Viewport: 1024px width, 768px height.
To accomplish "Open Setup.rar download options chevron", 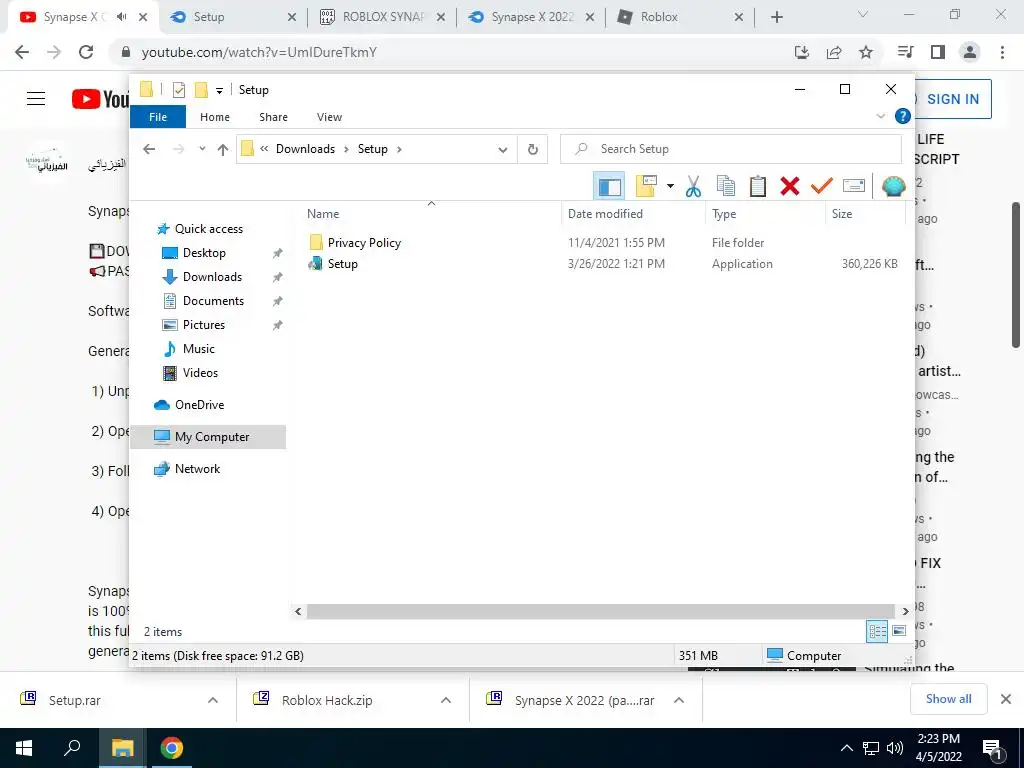I will [x=213, y=700].
